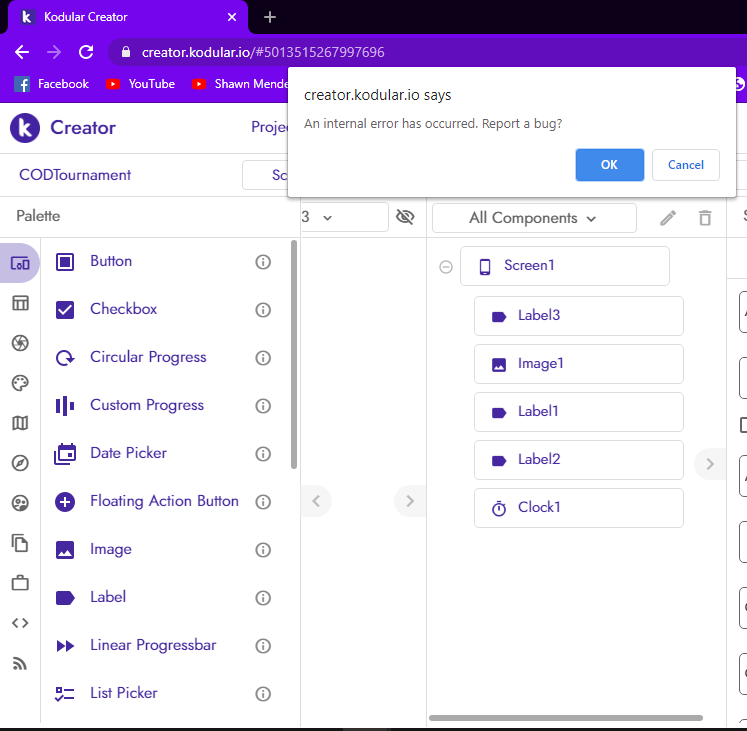
Task: Expand properties panel with right chevron
Action: point(709,464)
